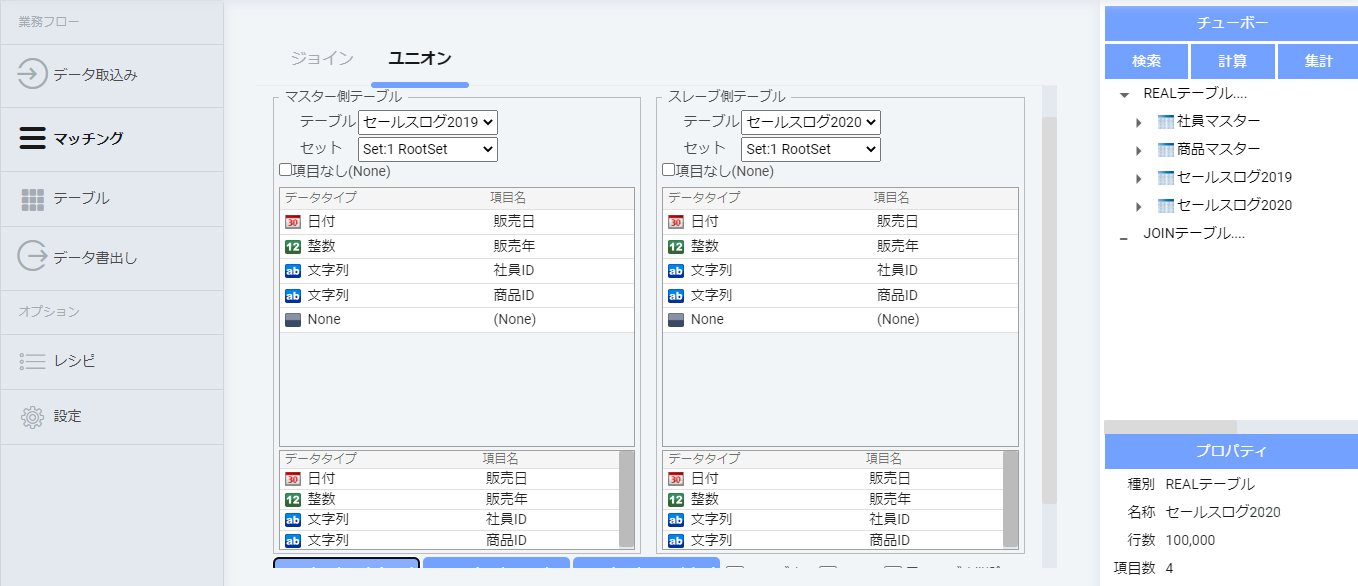
Task: Select master-side 販売年 integer row
Action: [x=456, y=246]
